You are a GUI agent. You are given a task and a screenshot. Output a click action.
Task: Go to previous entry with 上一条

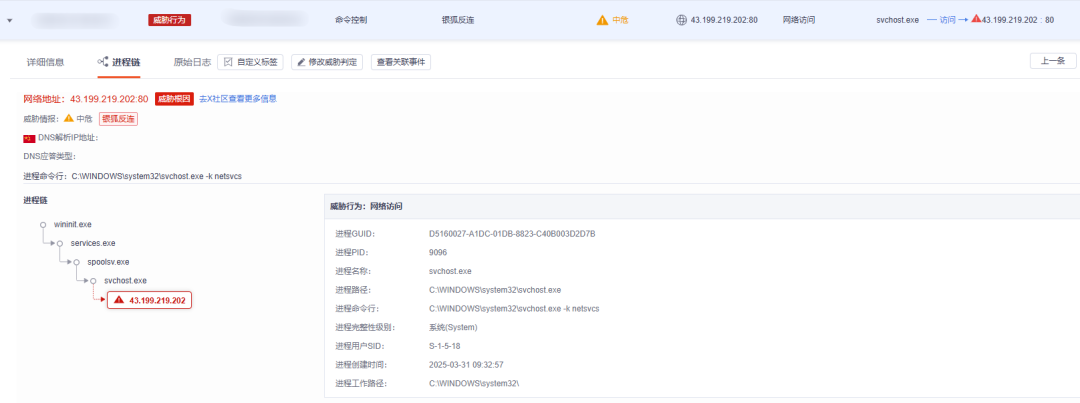click(1053, 62)
